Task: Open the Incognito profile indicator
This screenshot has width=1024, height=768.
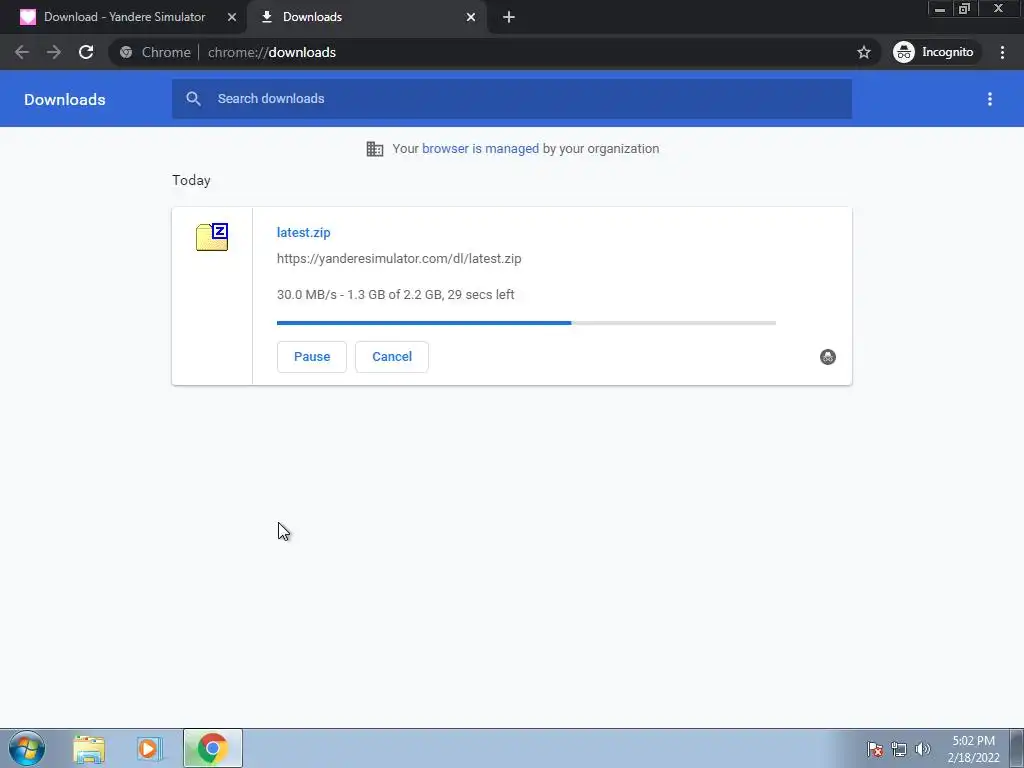Action: point(935,52)
